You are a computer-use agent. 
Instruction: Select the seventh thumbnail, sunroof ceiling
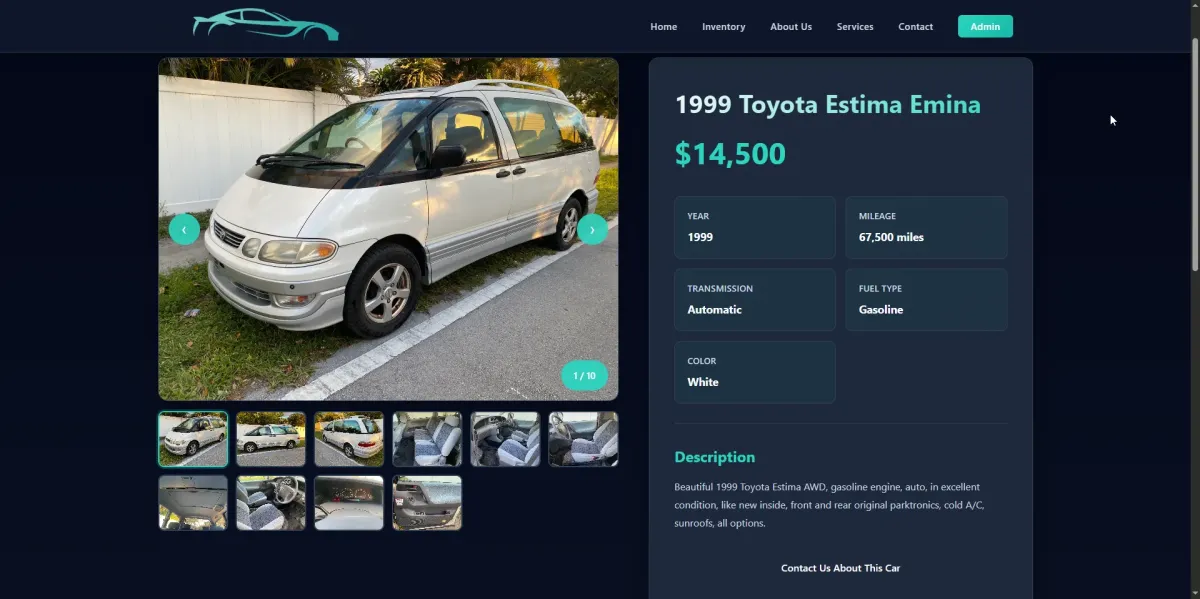point(193,502)
